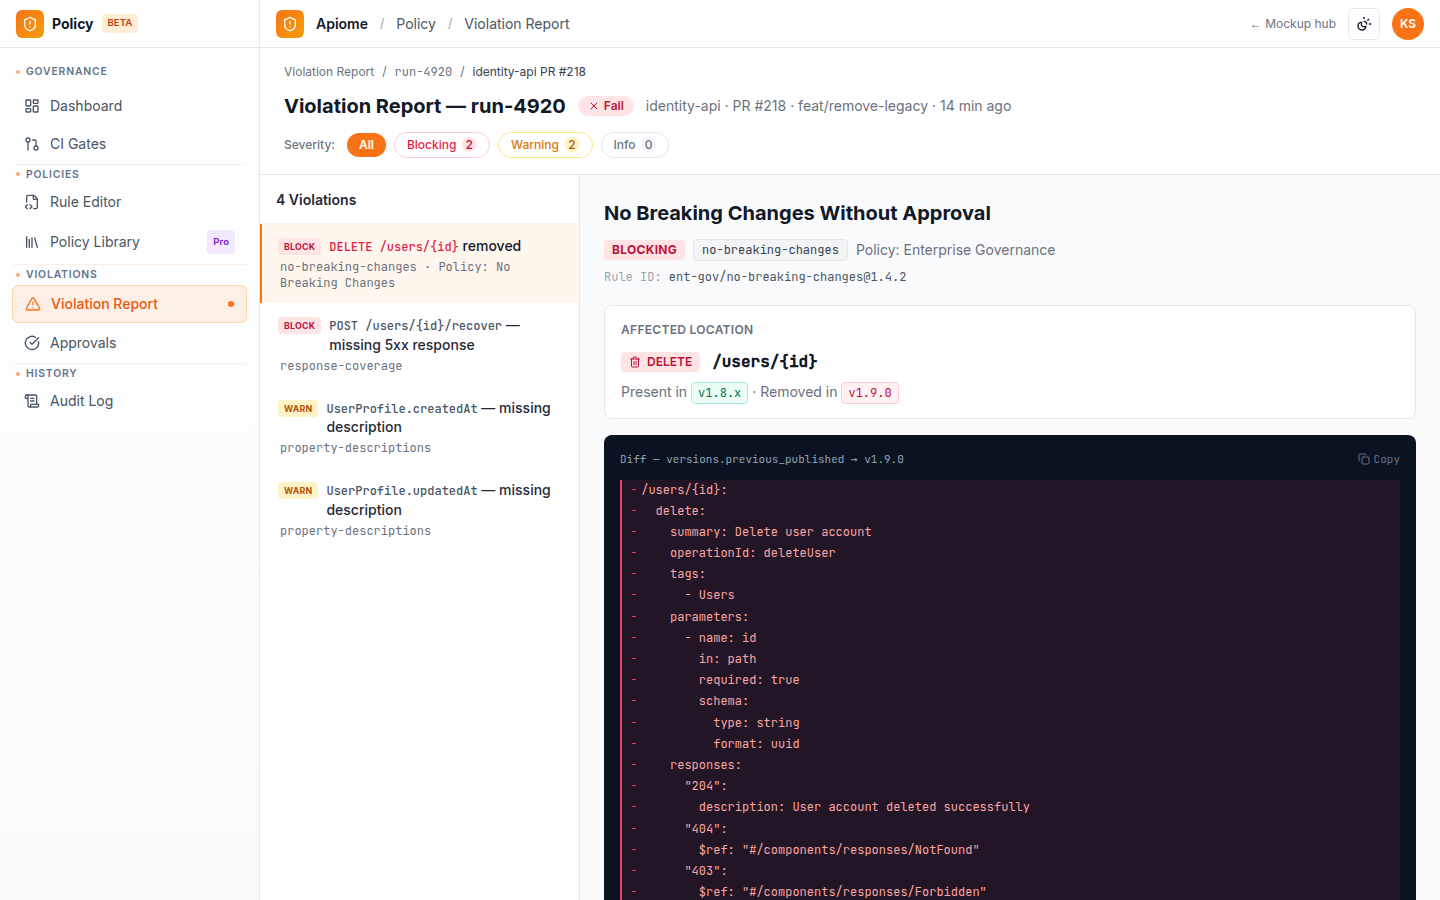This screenshot has height=900, width=1440.
Task: Select UserProfile.updatedAt missing description violation
Action: tap(420, 510)
